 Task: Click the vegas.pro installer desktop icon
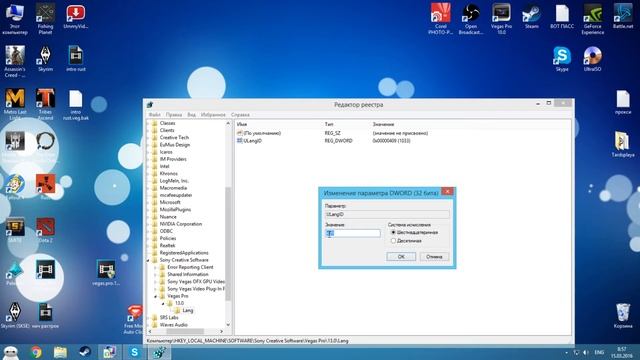(106, 273)
